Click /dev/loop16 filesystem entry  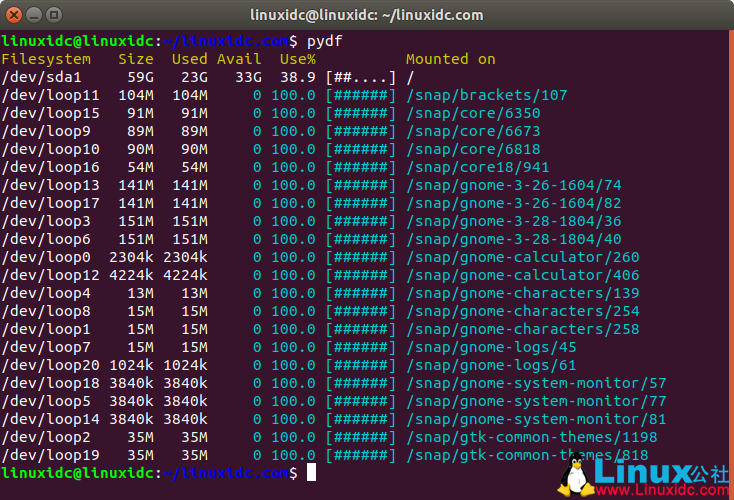point(51,168)
